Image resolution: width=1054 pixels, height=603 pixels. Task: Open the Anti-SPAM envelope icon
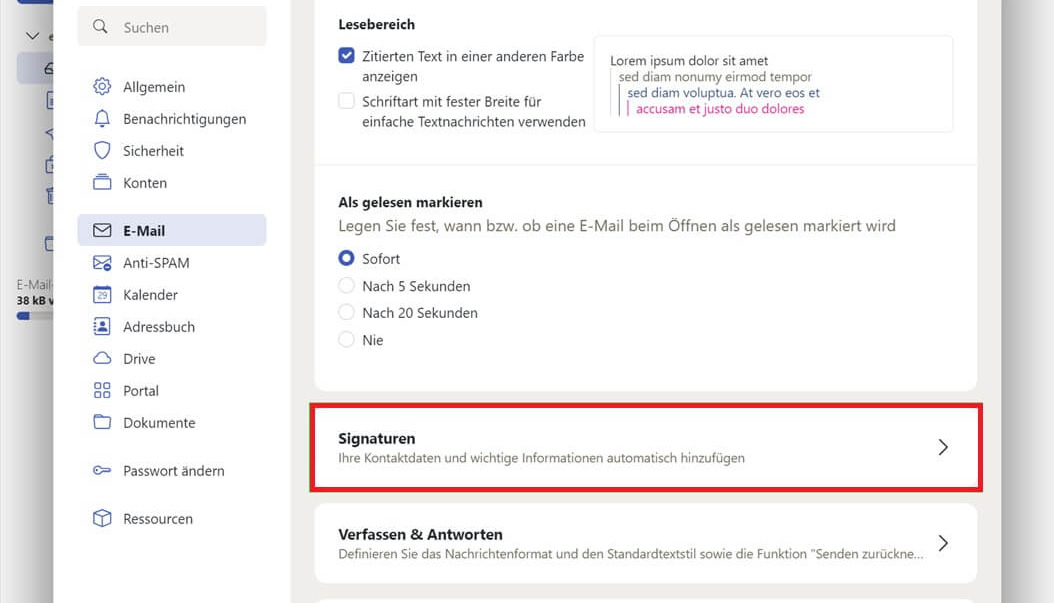coord(102,263)
